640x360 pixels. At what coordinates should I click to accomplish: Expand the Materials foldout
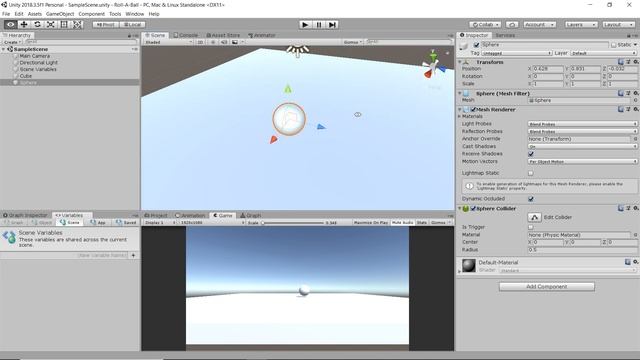[460, 117]
